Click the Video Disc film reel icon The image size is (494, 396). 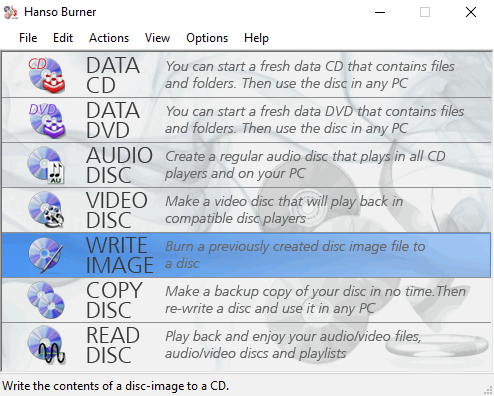[x=46, y=210]
